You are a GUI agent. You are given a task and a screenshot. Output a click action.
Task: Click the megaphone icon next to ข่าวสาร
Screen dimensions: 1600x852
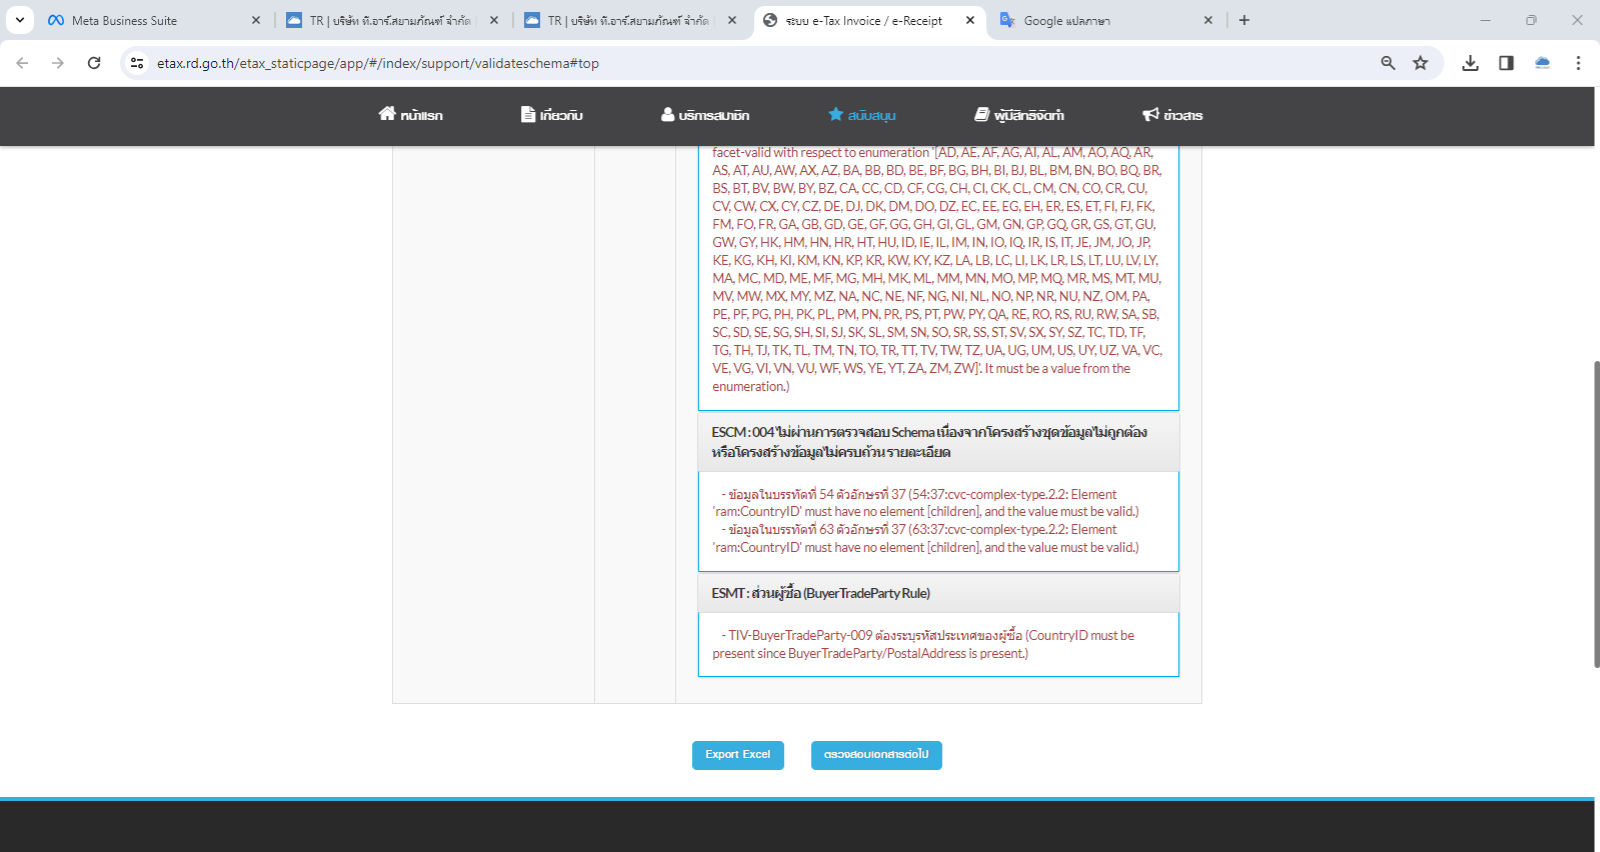click(x=1151, y=114)
